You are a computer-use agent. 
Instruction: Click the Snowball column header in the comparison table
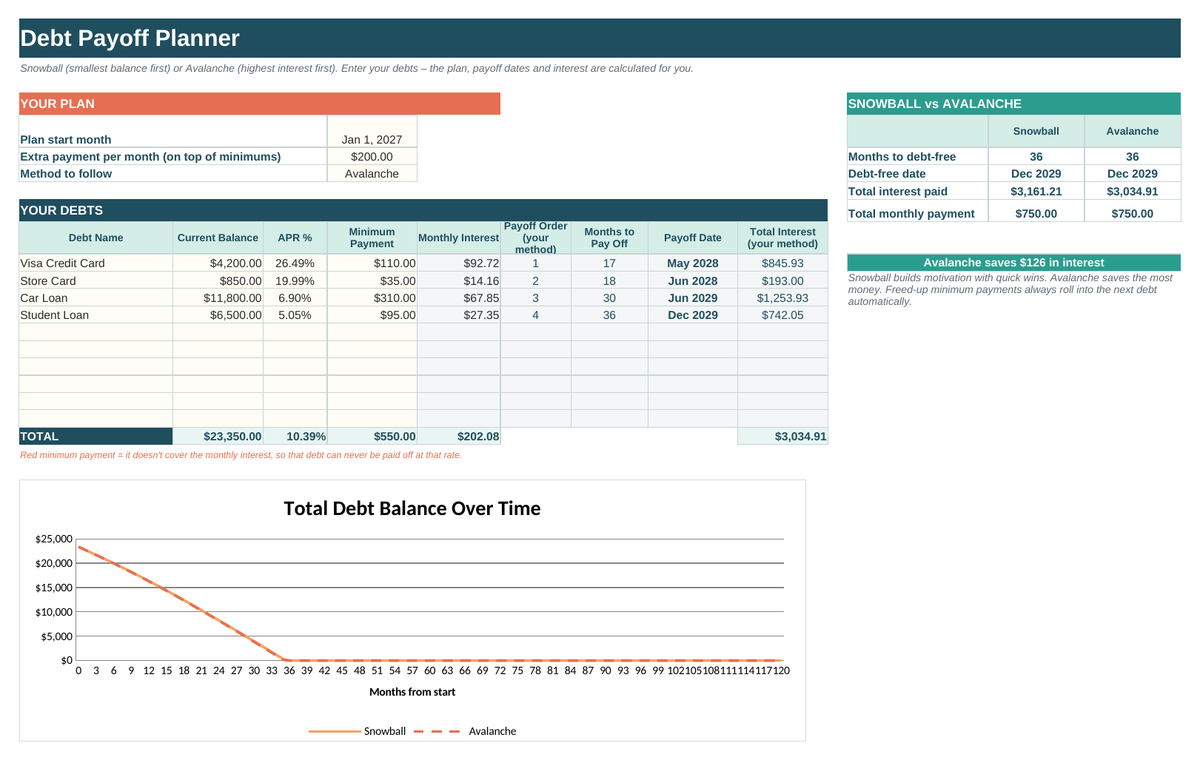pyautogui.click(x=1036, y=131)
